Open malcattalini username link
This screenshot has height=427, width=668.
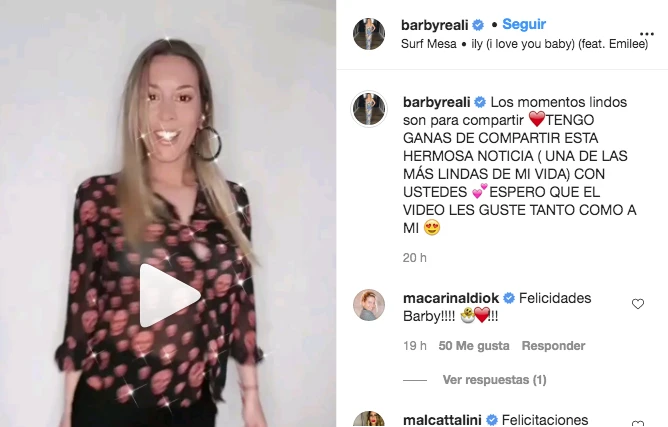click(442, 420)
